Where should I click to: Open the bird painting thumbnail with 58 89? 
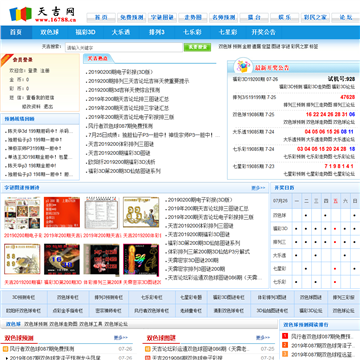tap(22, 259)
